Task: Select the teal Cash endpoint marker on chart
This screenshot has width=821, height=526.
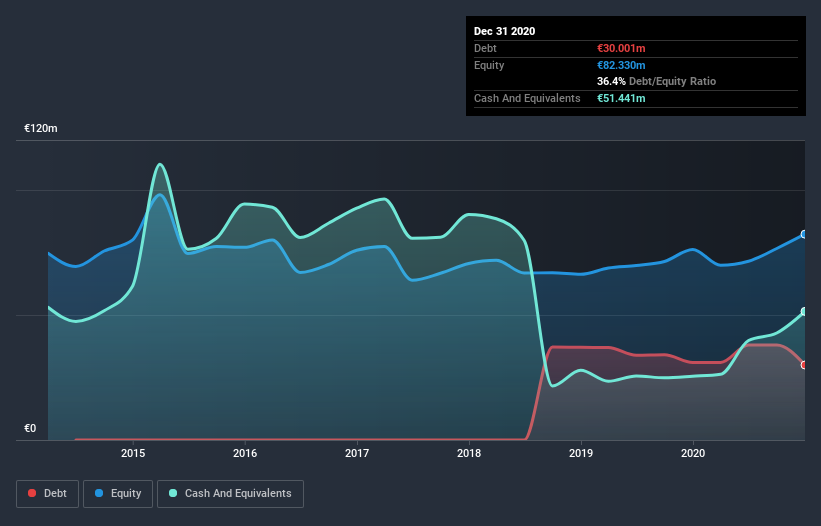Action: pos(804,311)
